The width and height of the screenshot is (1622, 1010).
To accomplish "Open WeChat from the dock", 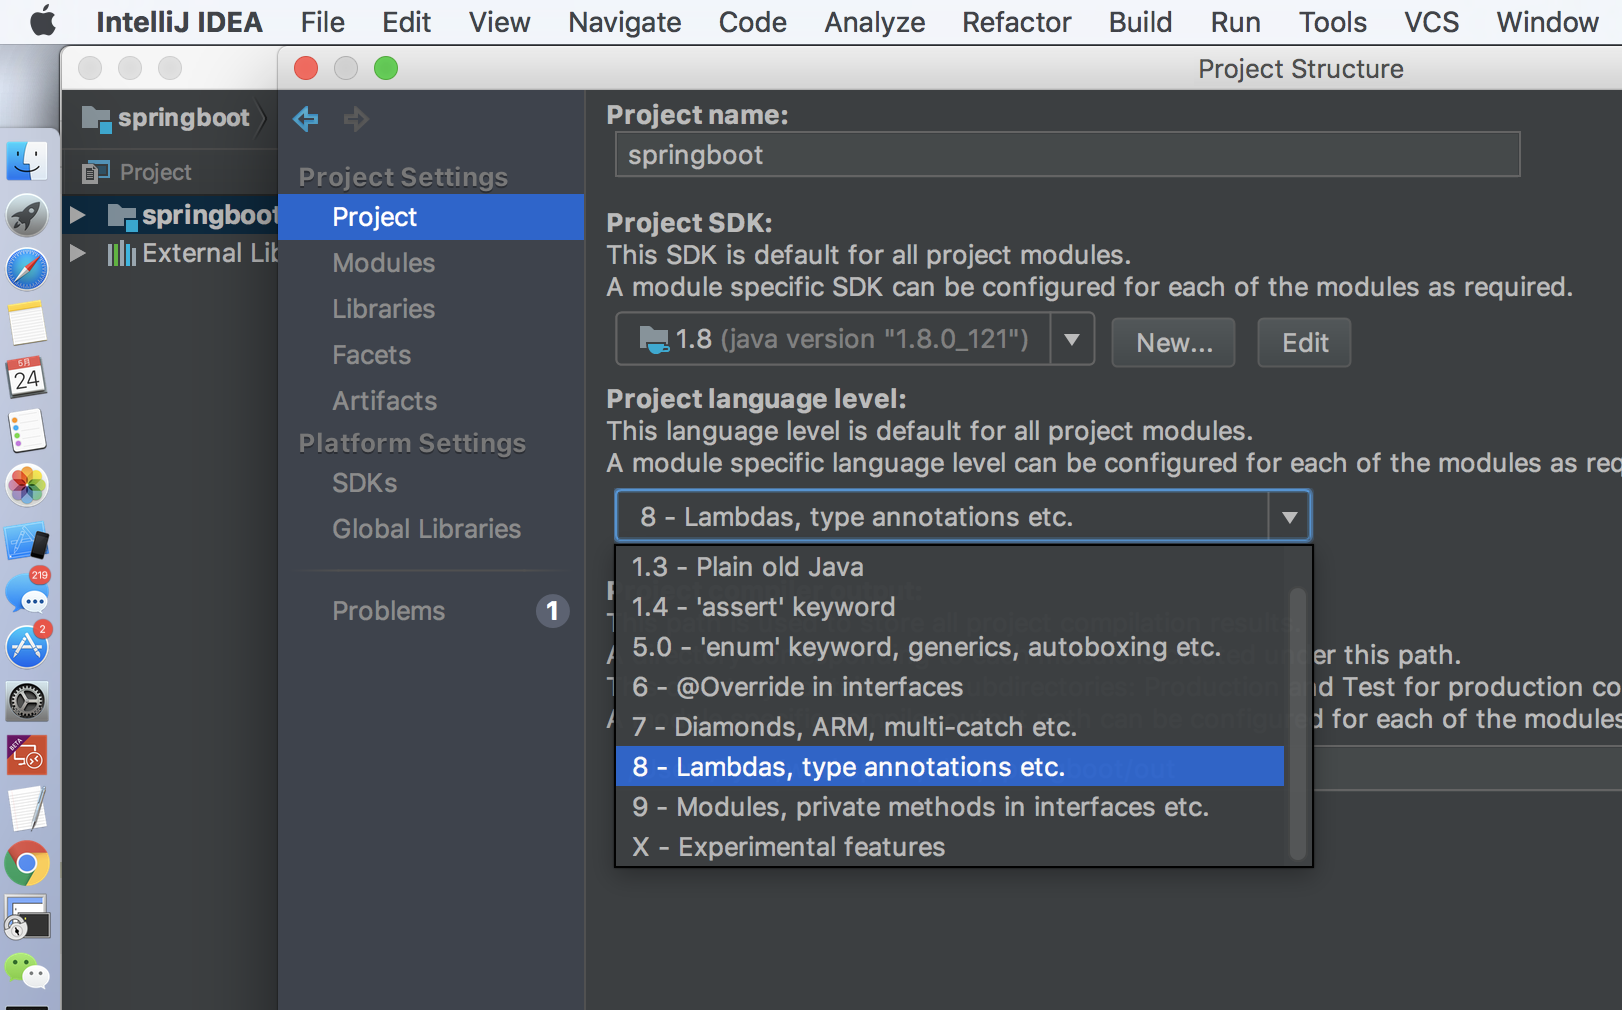I will (27, 971).
